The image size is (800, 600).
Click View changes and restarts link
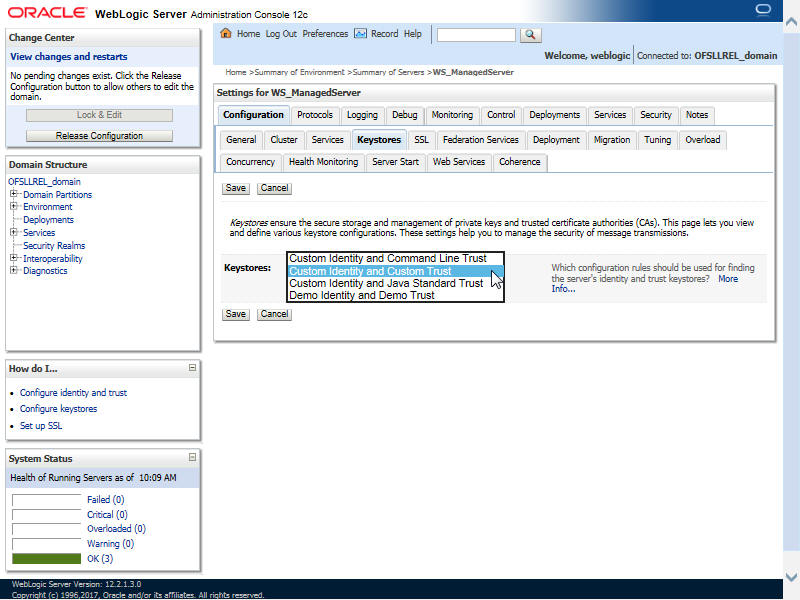pos(69,57)
